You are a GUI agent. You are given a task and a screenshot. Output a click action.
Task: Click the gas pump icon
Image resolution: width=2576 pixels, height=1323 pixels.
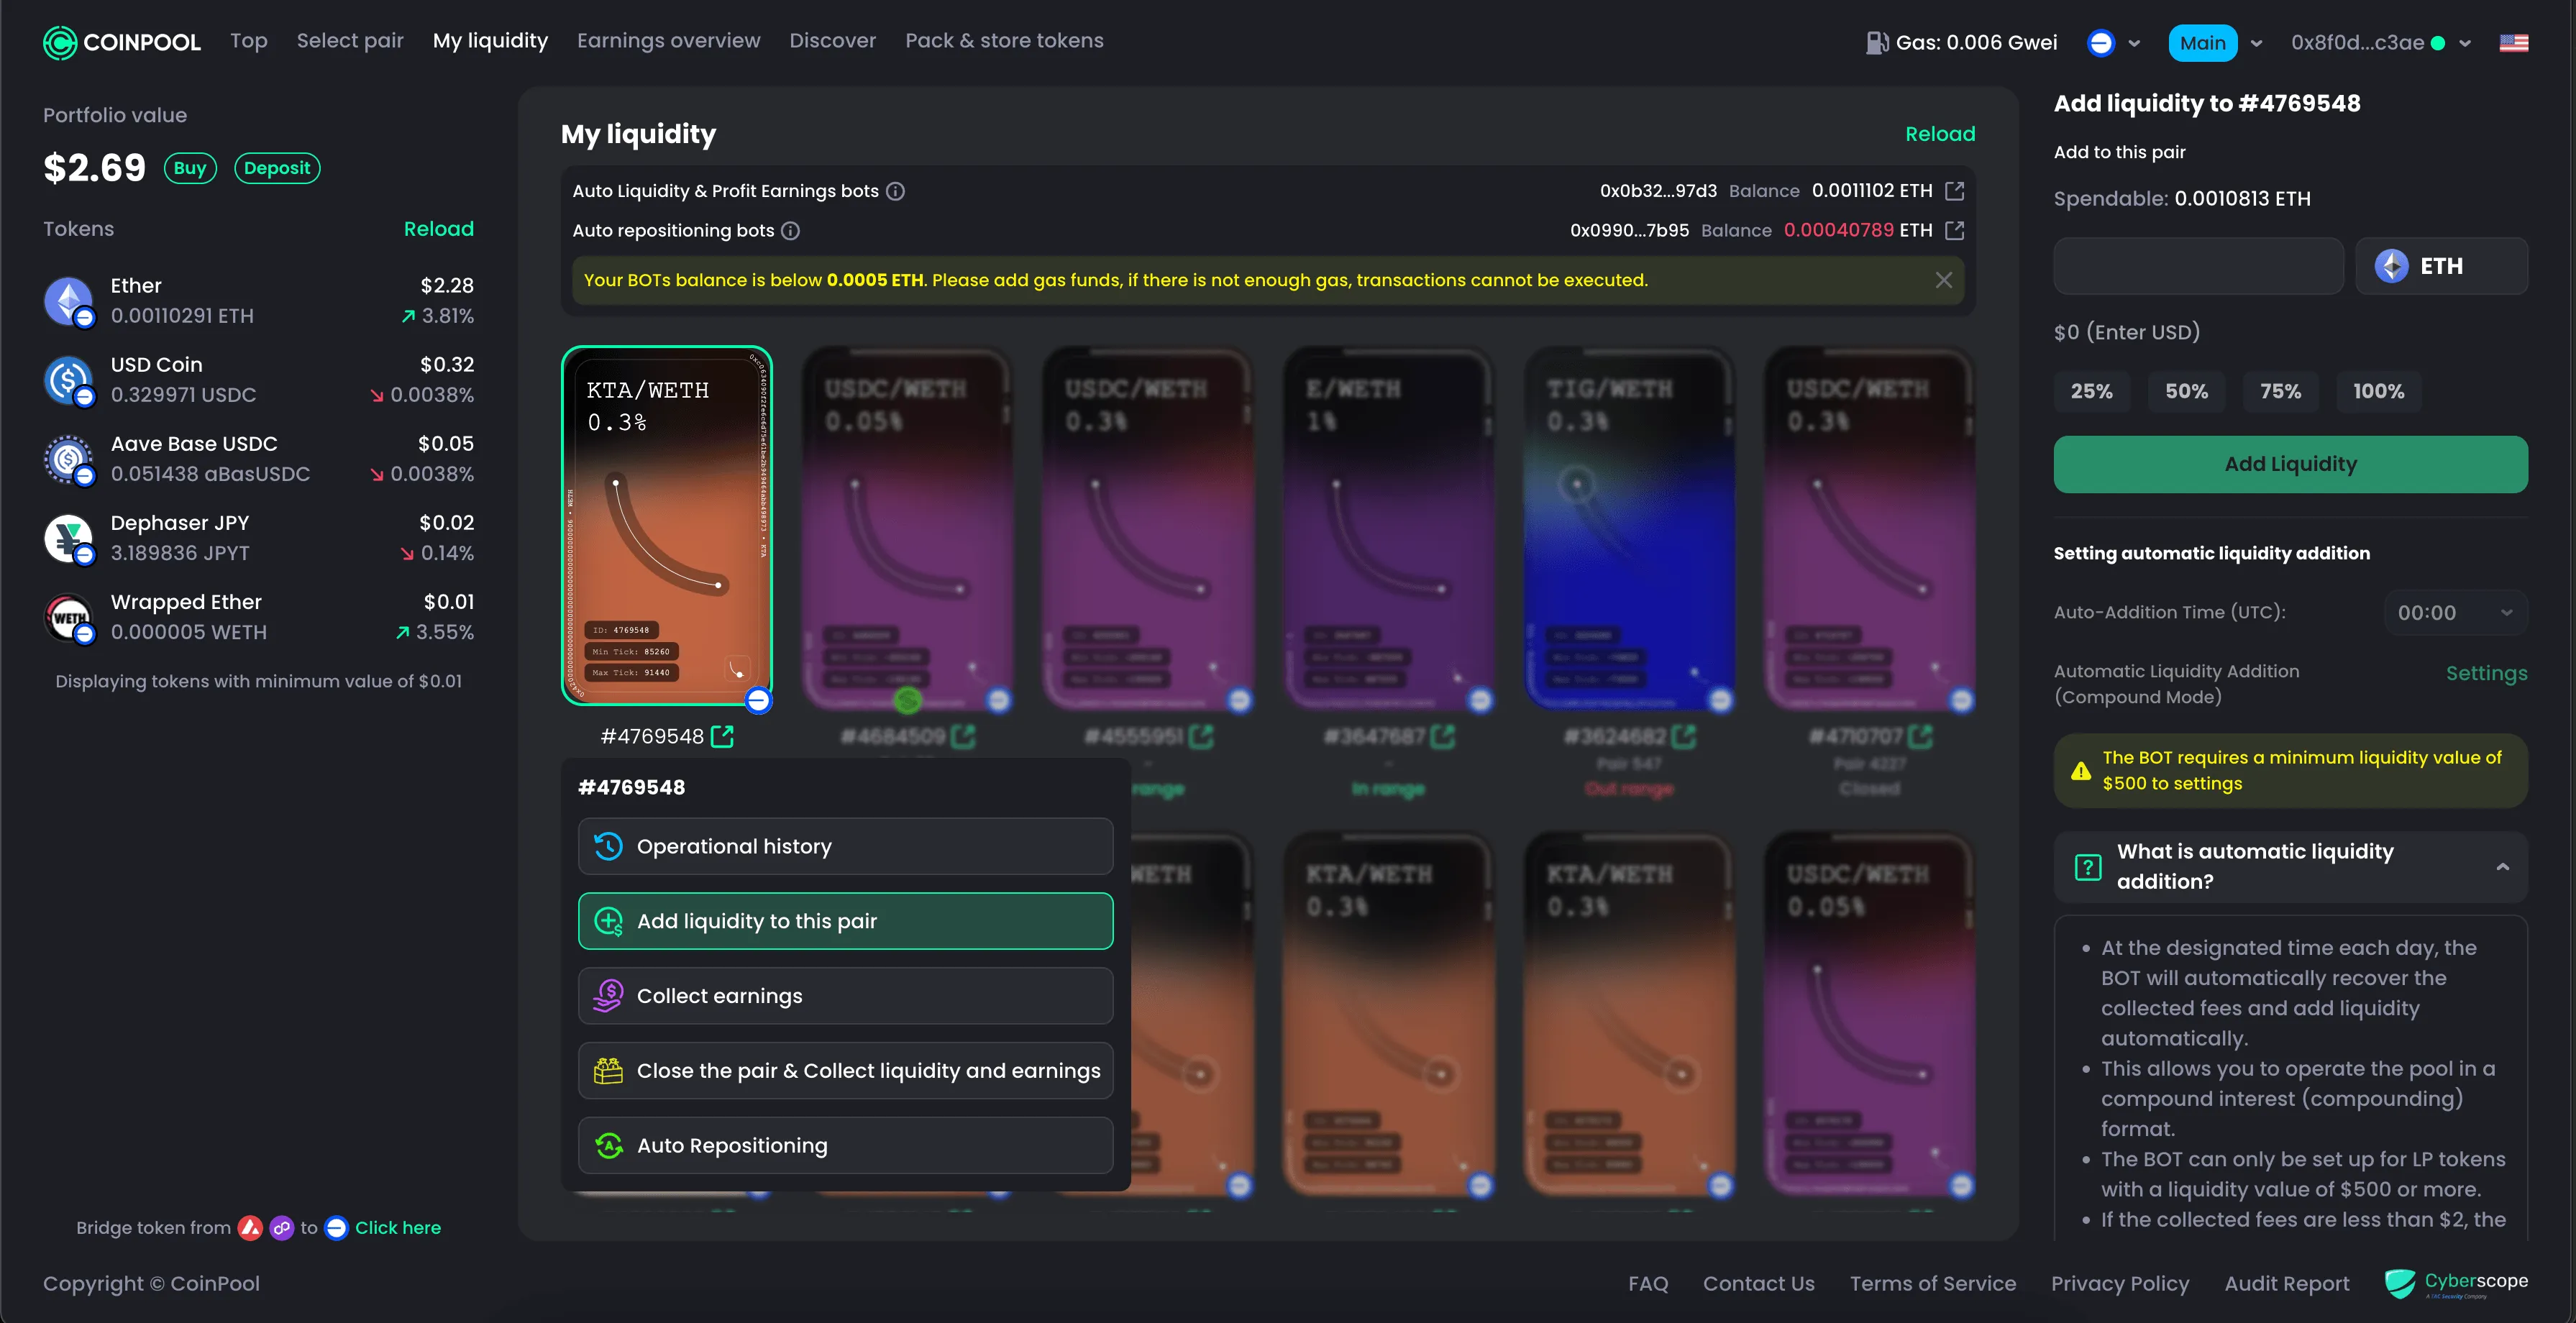click(1876, 42)
